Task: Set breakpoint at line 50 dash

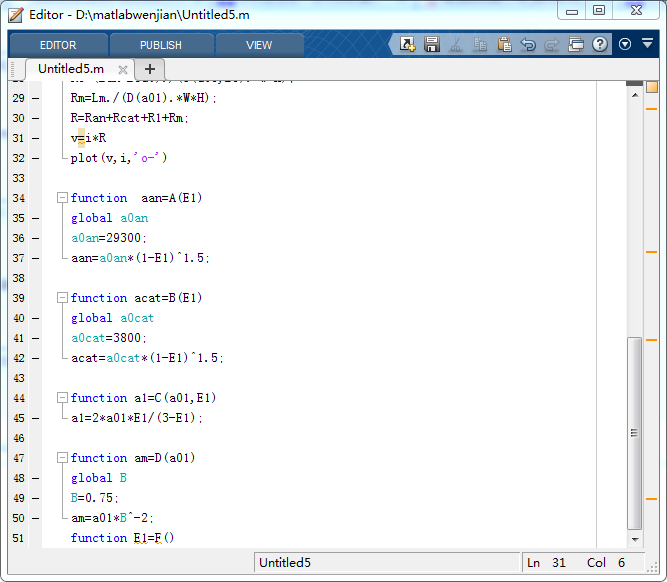Action: pyautogui.click(x=36, y=518)
